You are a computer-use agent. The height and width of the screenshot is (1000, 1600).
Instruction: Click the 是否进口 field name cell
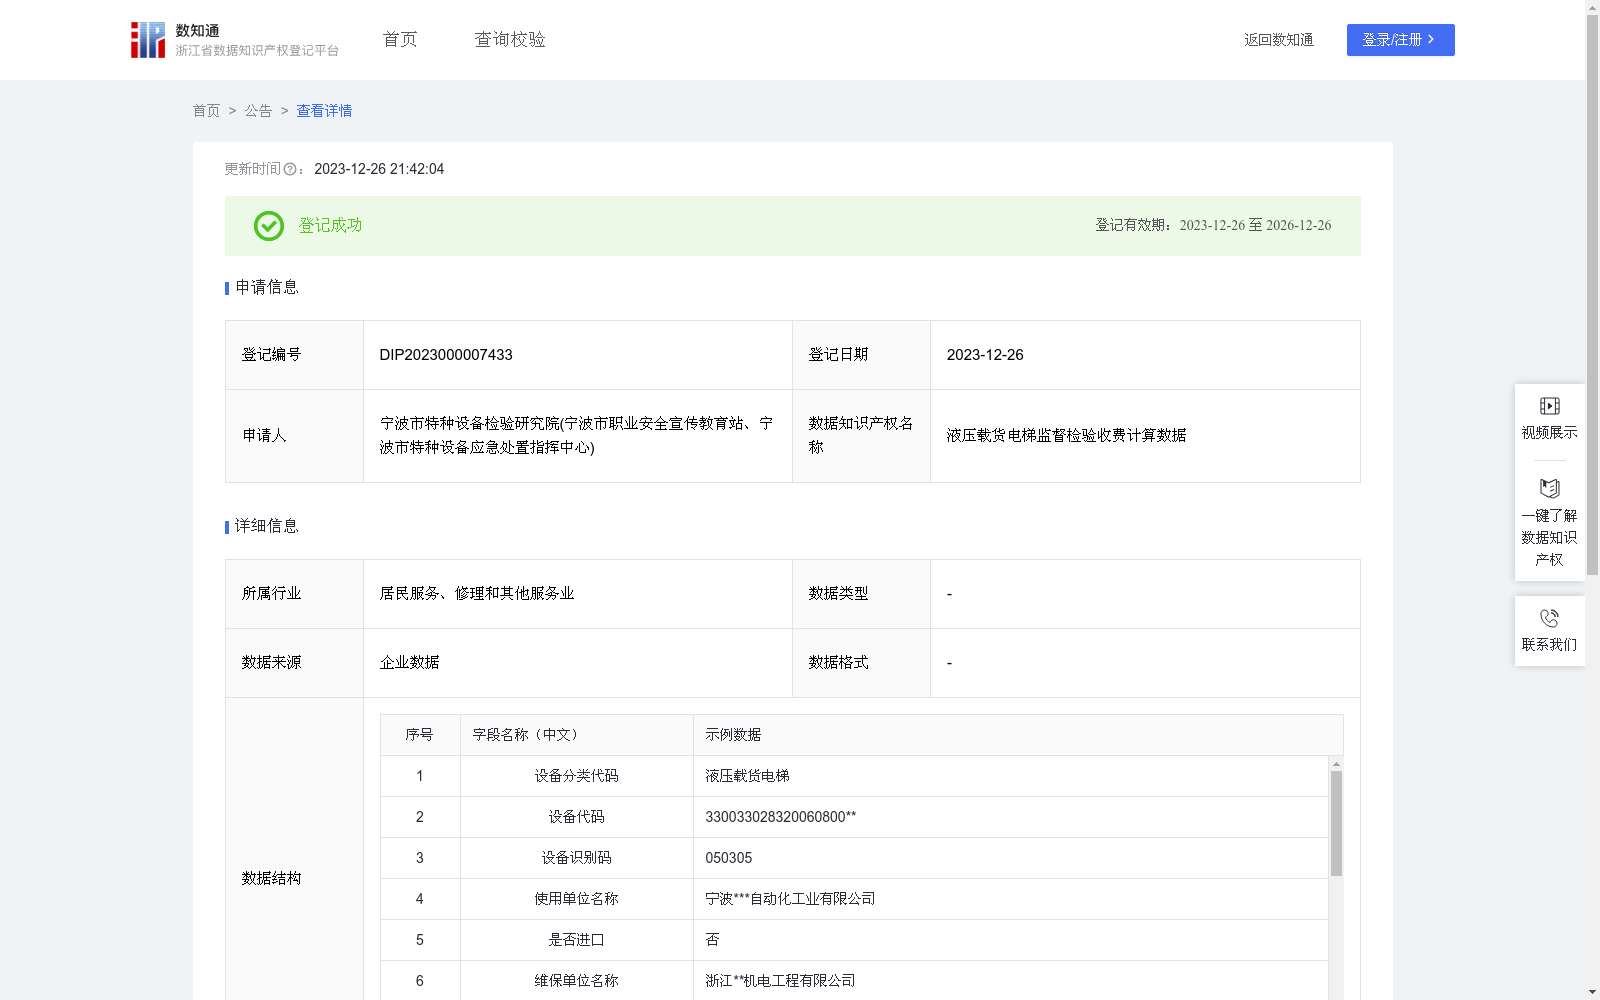pyautogui.click(x=577, y=940)
